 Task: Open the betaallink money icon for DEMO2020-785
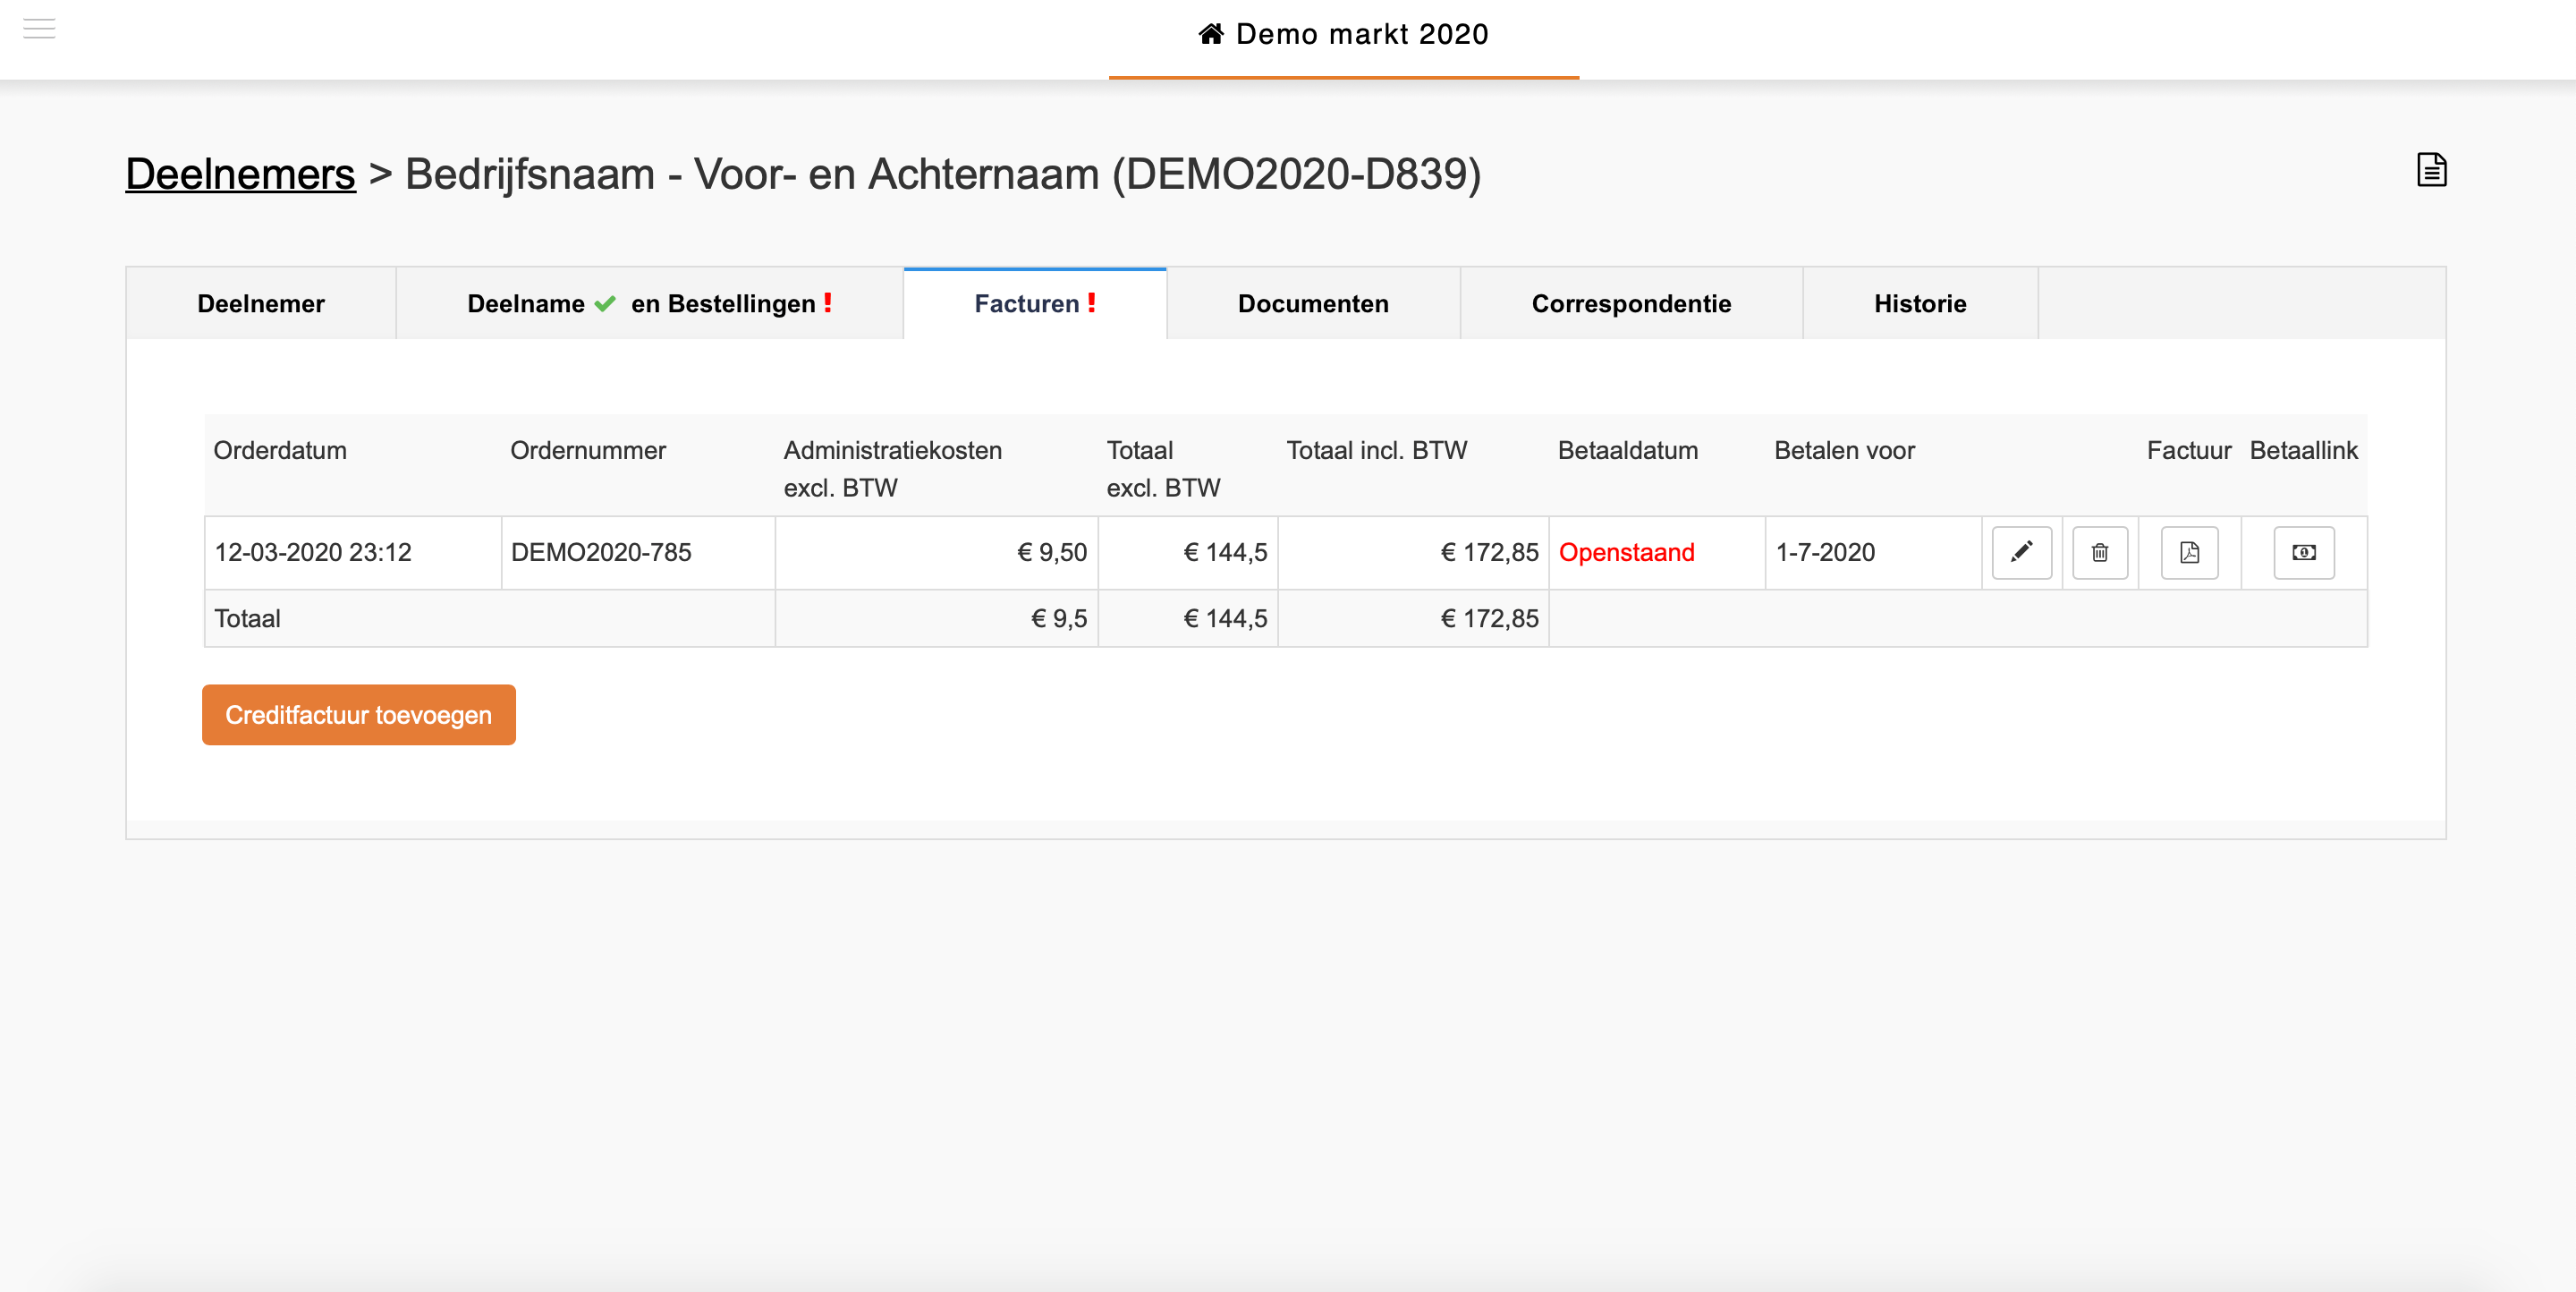[x=2304, y=552]
